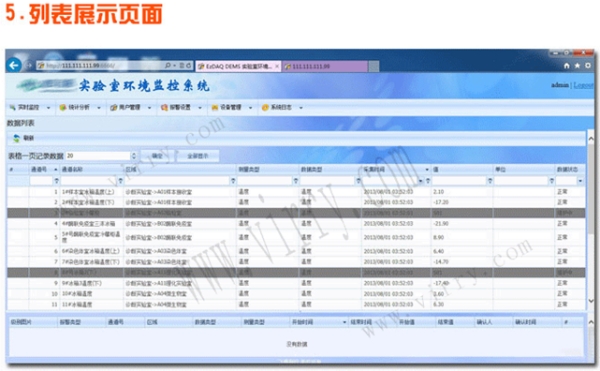Click the browser back arrow button

pos(14,66)
